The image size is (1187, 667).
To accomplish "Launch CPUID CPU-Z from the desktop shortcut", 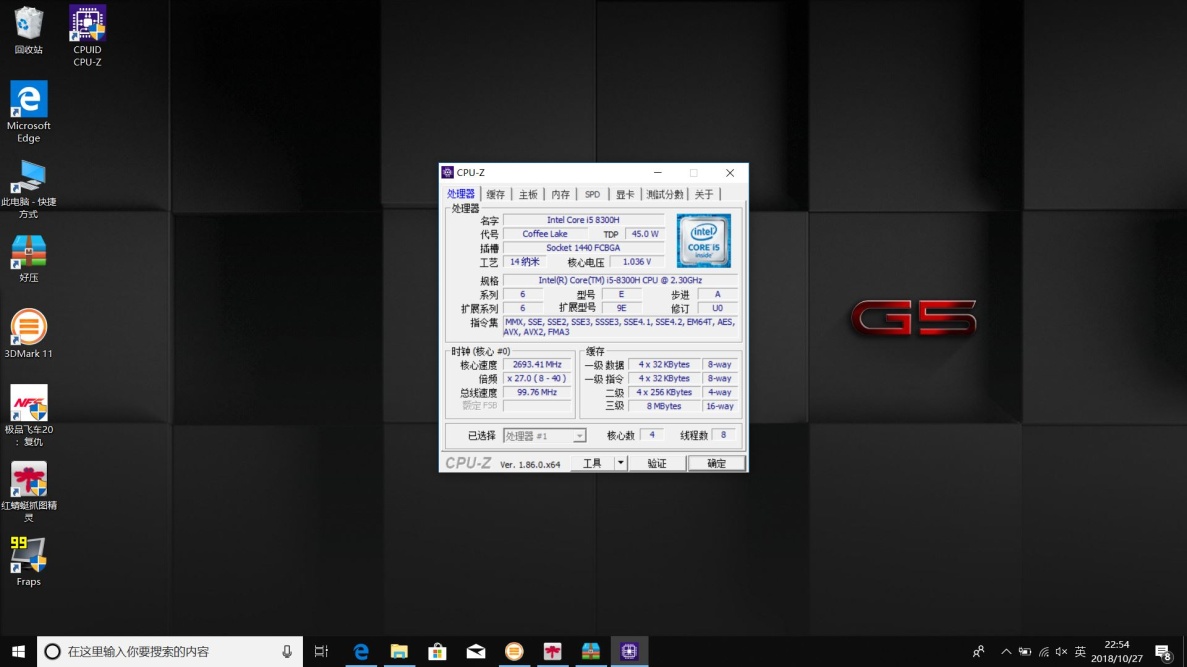I will [87, 25].
